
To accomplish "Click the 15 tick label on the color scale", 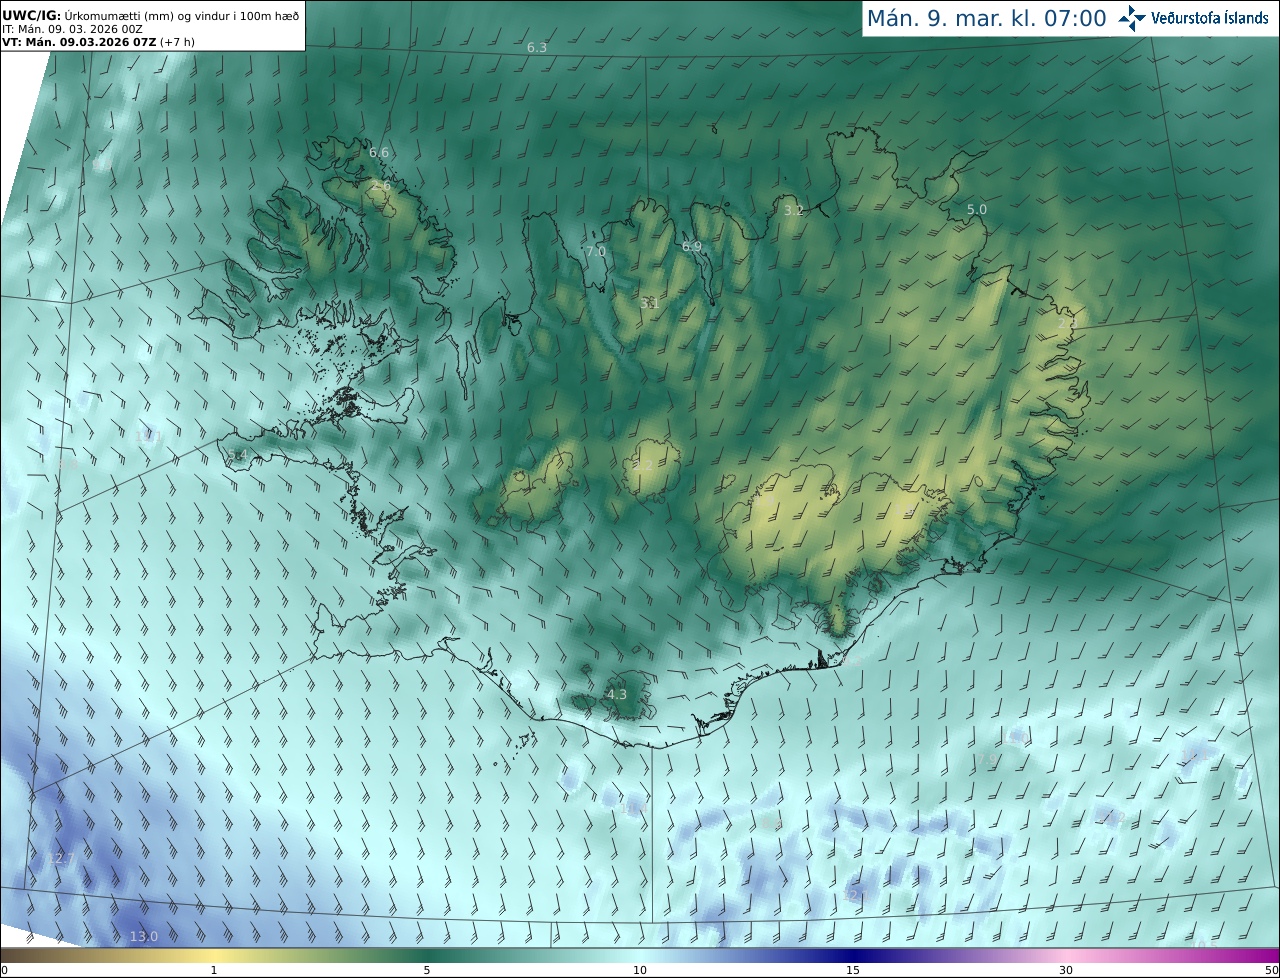I will [853, 970].
